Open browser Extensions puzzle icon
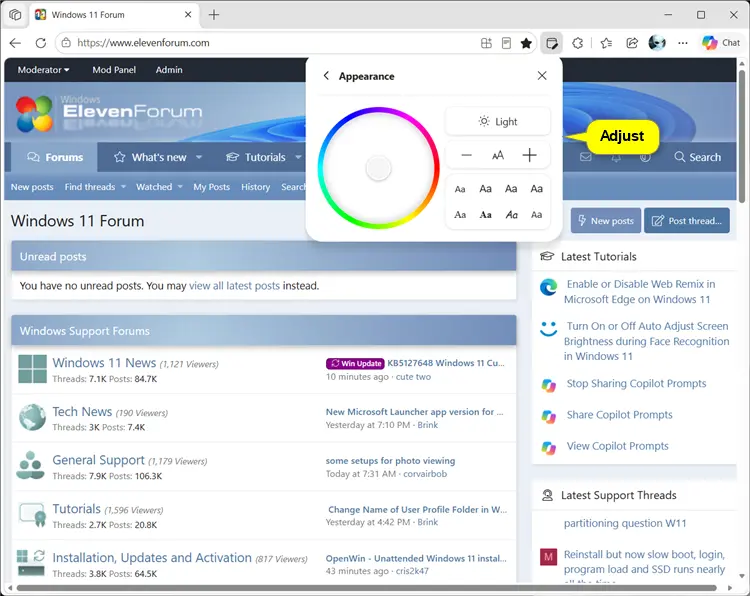The height and width of the screenshot is (596, 750). pos(578,43)
